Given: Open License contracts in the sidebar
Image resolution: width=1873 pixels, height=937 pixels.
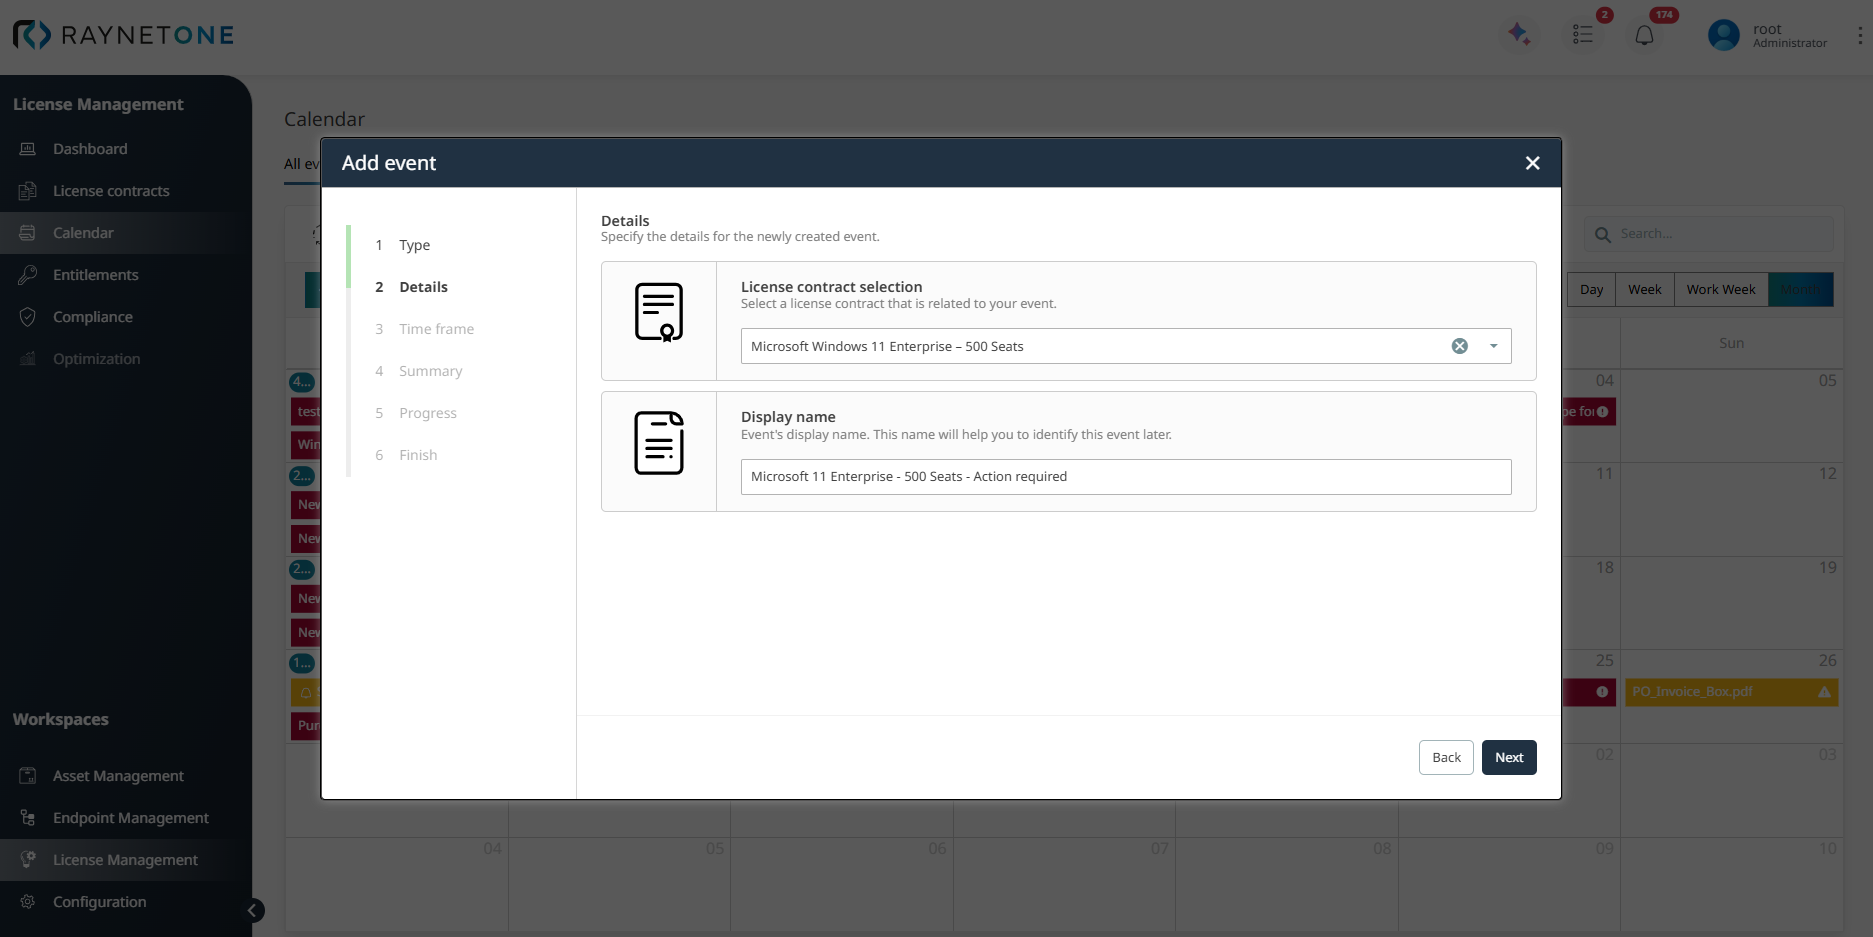Looking at the screenshot, I should click(x=111, y=191).
